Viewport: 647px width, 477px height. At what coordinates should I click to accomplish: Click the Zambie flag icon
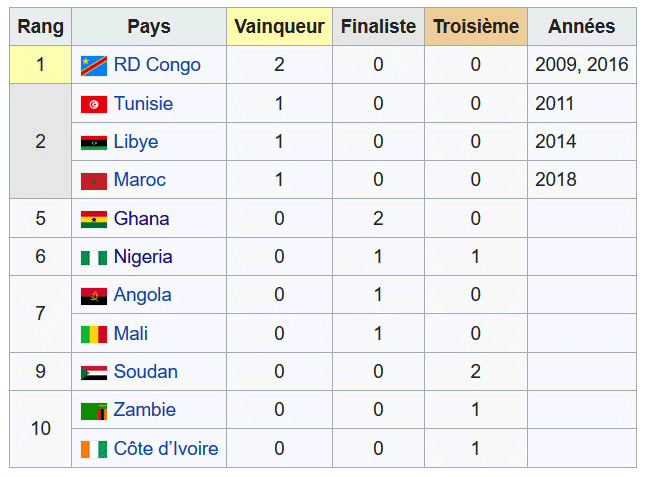[93, 410]
